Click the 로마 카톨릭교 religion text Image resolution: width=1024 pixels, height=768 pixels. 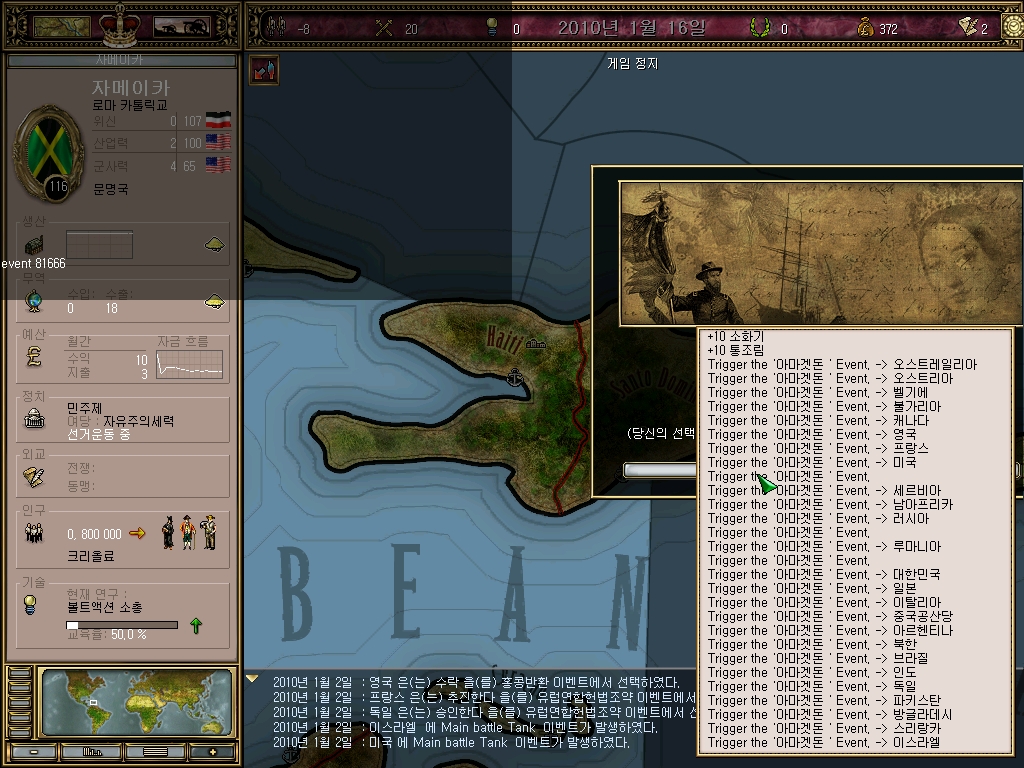click(130, 105)
